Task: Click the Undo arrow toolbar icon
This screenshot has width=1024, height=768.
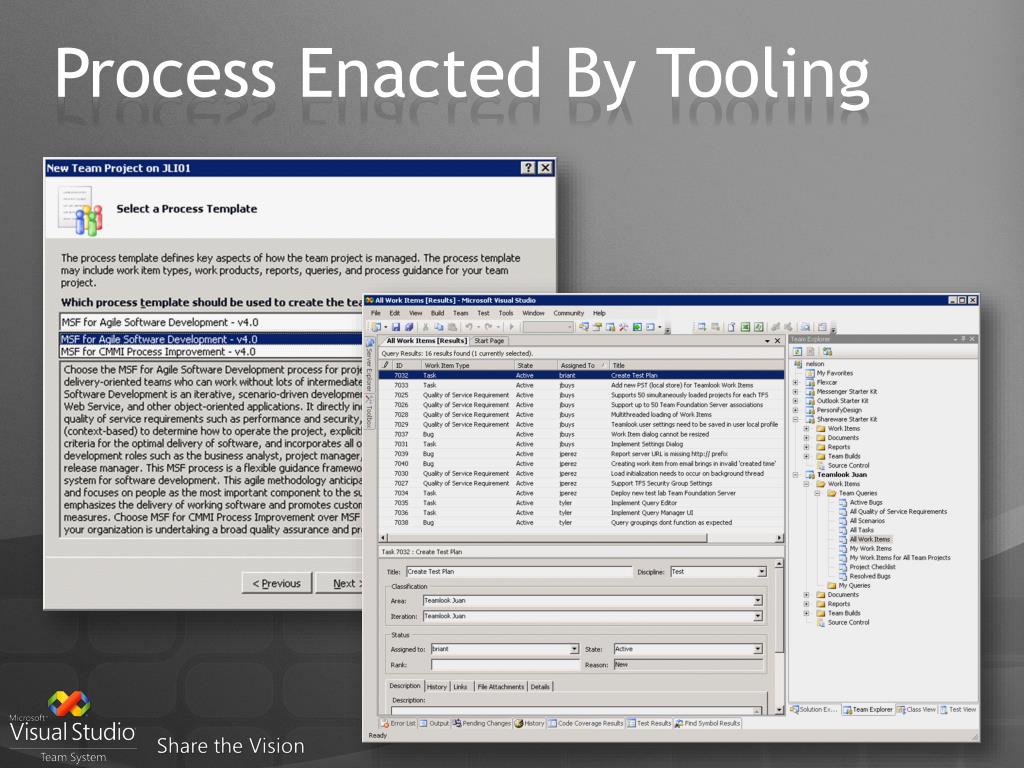Action: 469,327
